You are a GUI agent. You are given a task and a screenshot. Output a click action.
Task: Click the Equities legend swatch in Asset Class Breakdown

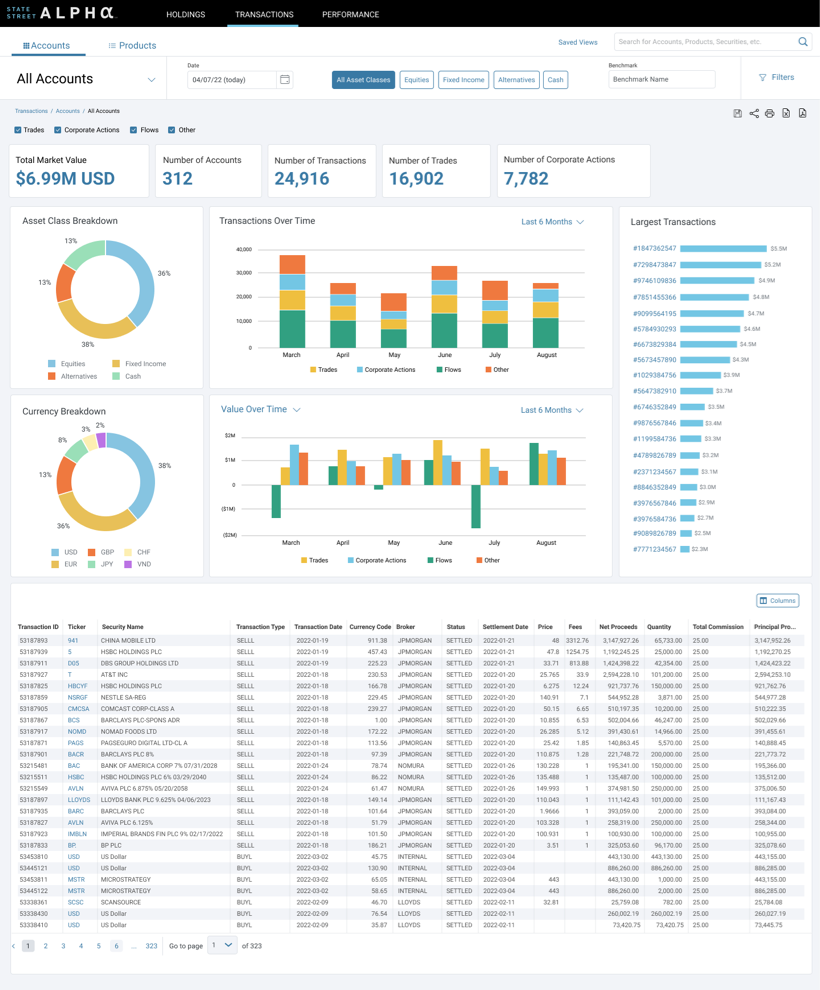click(x=53, y=364)
